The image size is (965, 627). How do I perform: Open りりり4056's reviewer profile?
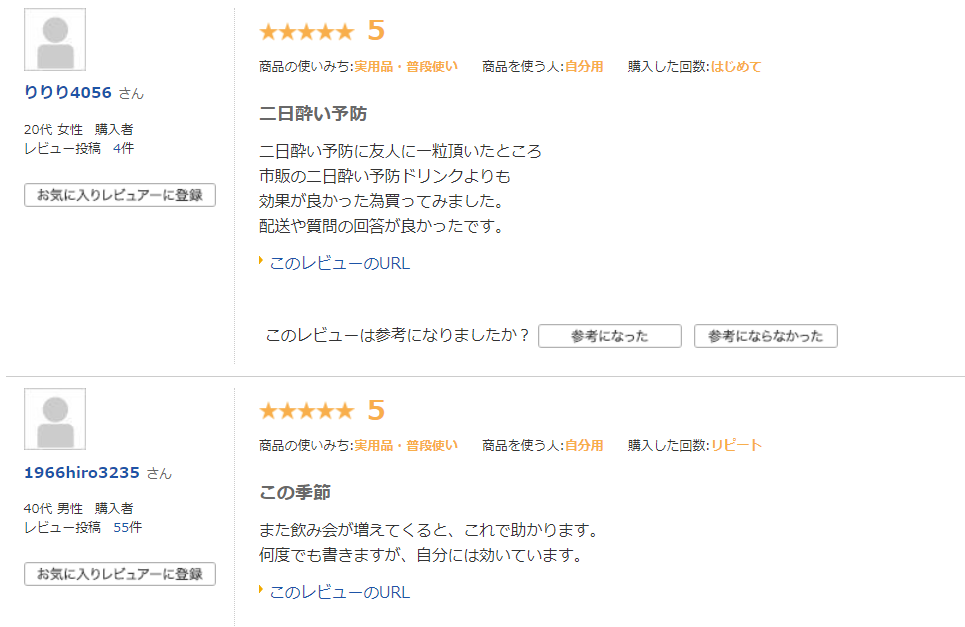68,93
